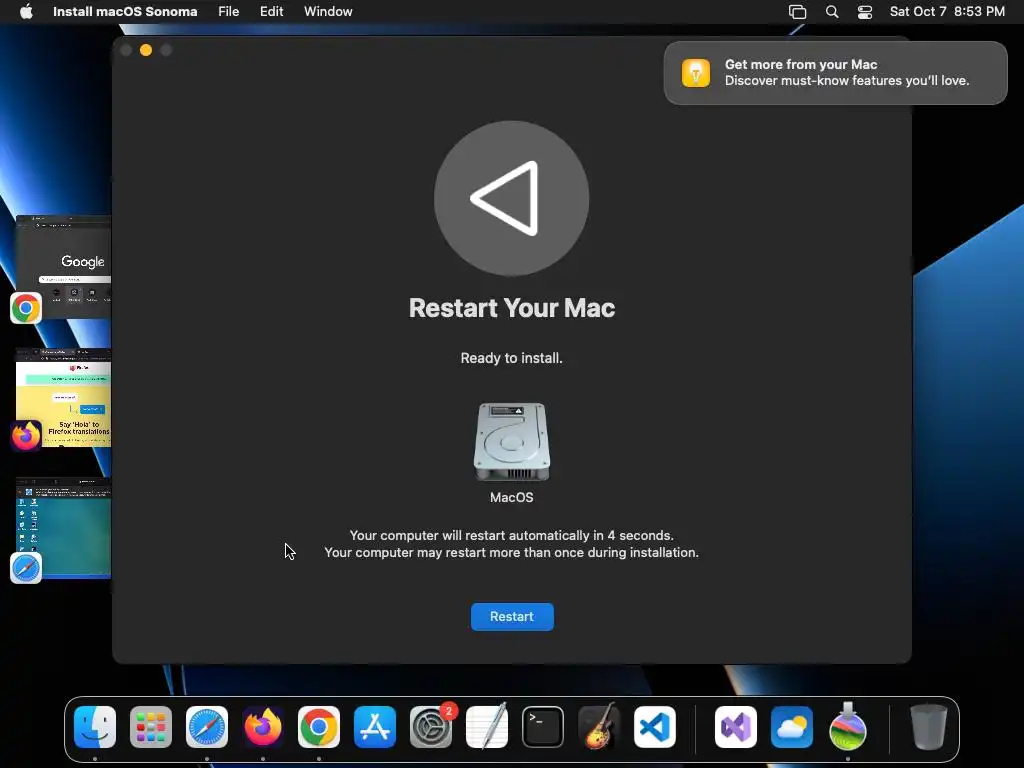1024x768 pixels.
Task: Click the Safari icon in Stage Manager
Action: [26, 568]
